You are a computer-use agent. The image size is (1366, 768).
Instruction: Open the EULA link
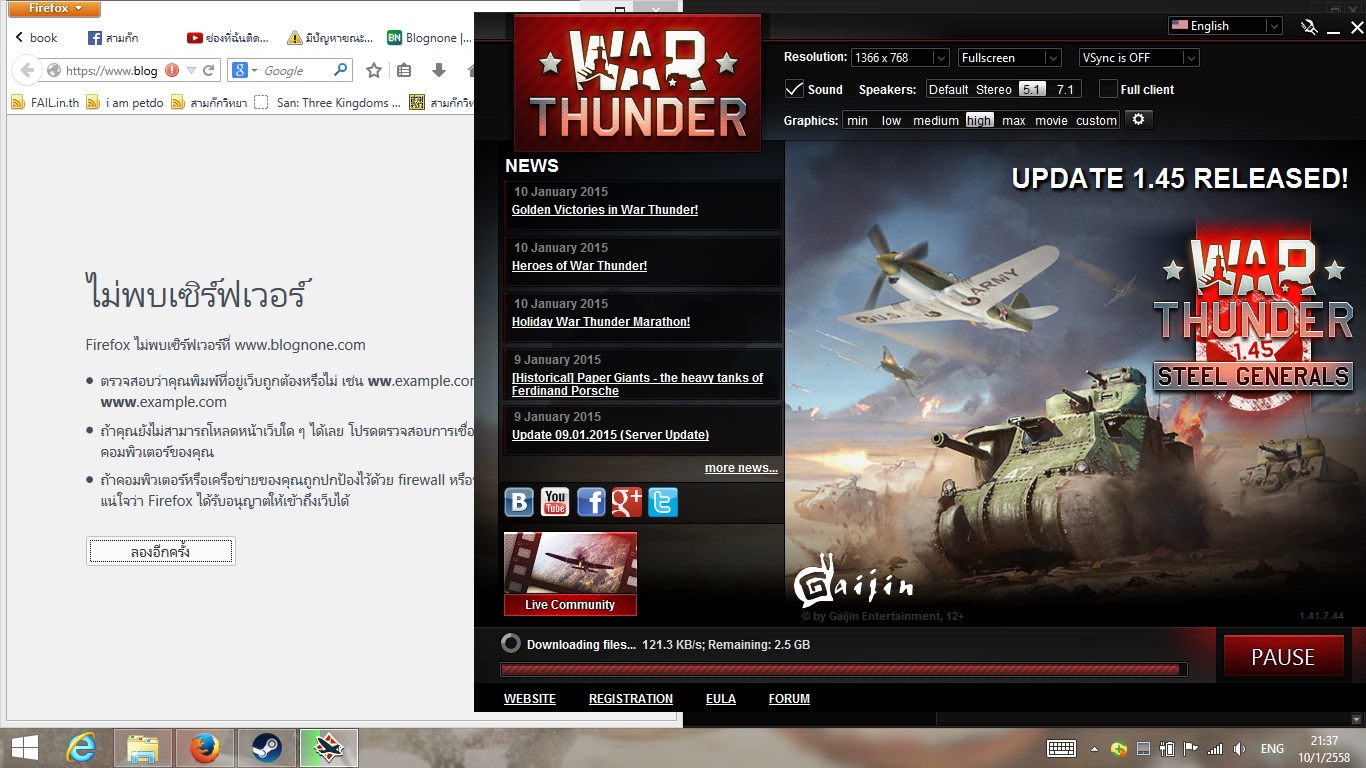coord(721,699)
